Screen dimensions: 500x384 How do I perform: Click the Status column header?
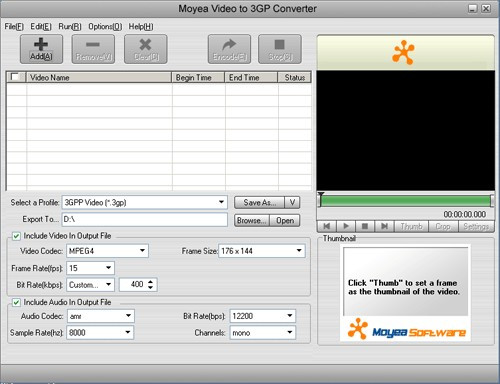(x=295, y=77)
